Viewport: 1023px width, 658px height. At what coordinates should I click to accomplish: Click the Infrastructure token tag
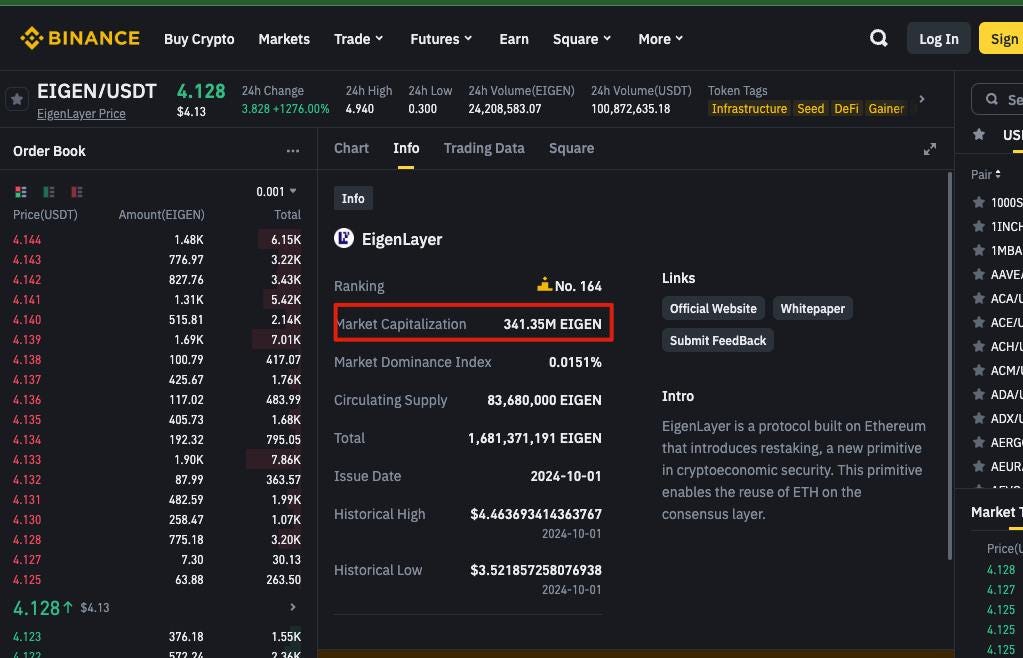(x=749, y=109)
